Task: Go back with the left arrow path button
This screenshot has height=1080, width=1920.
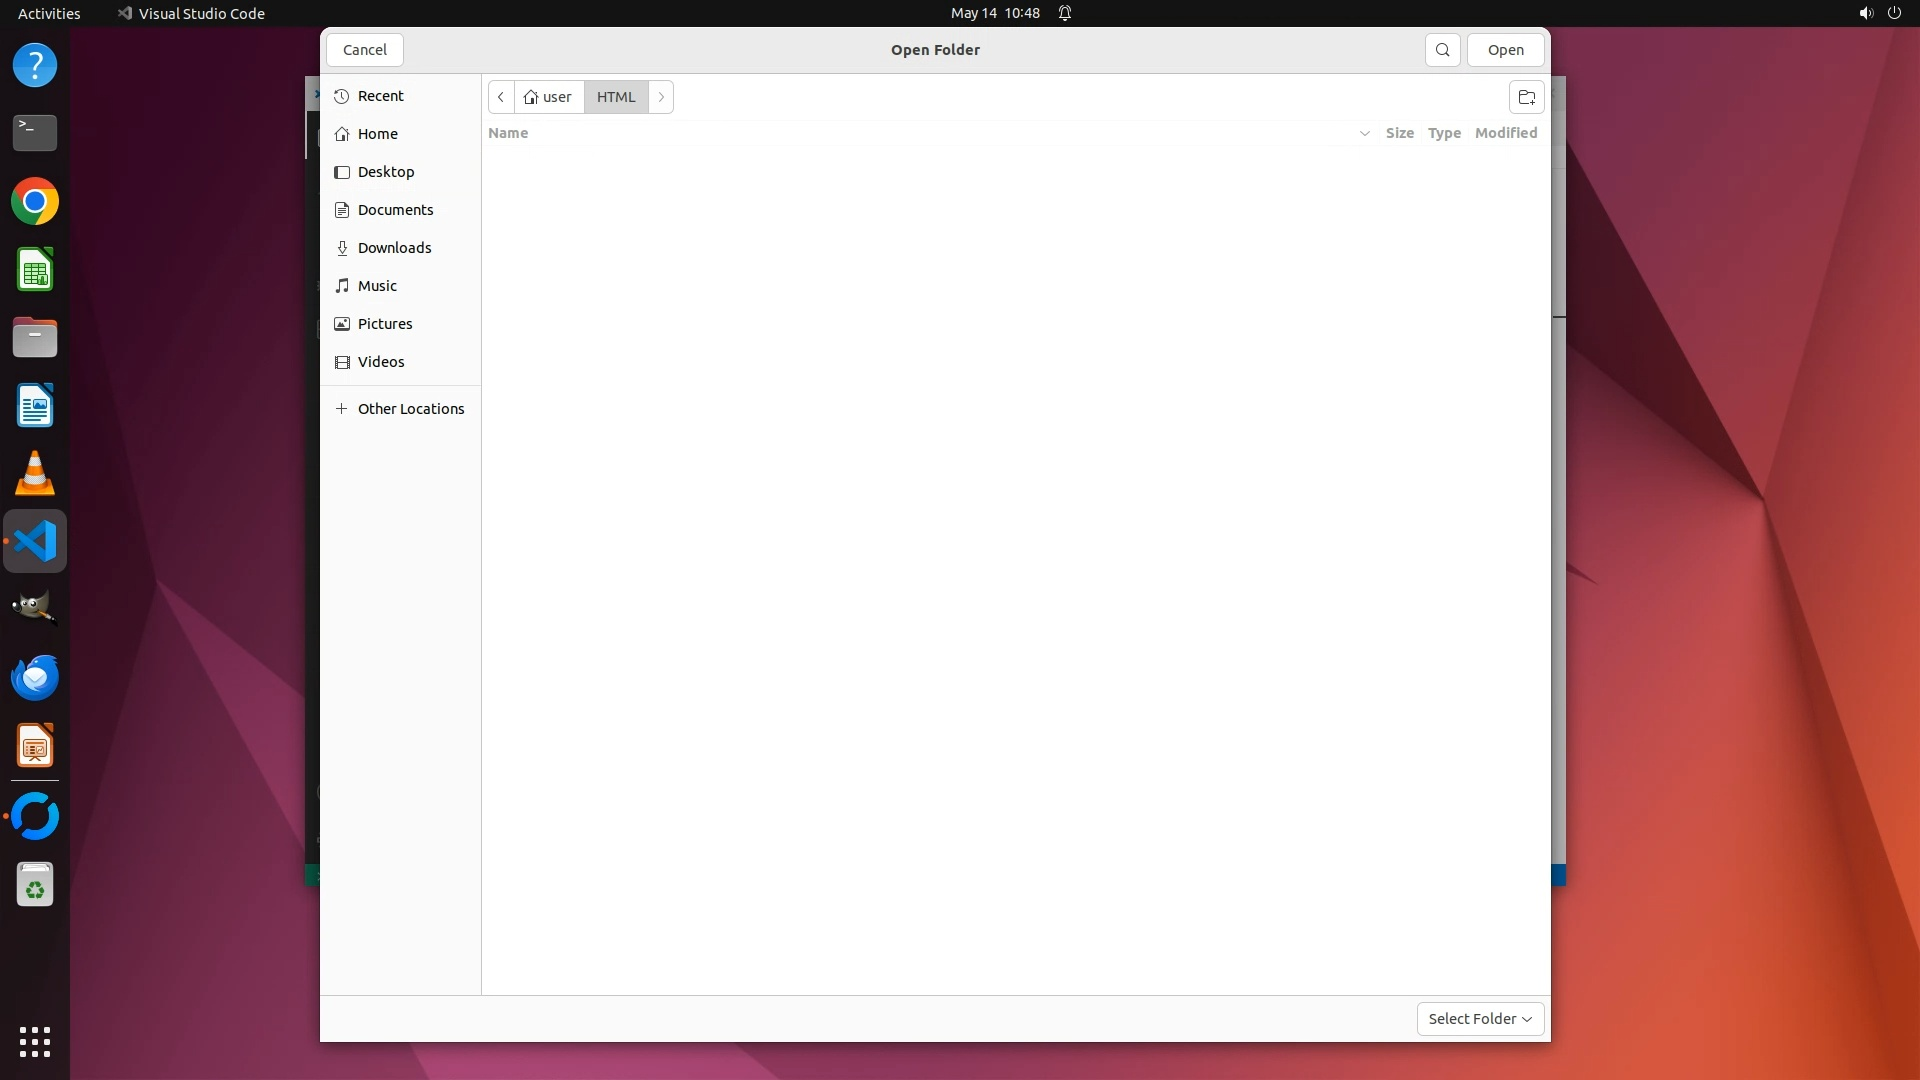Action: pos(501,97)
